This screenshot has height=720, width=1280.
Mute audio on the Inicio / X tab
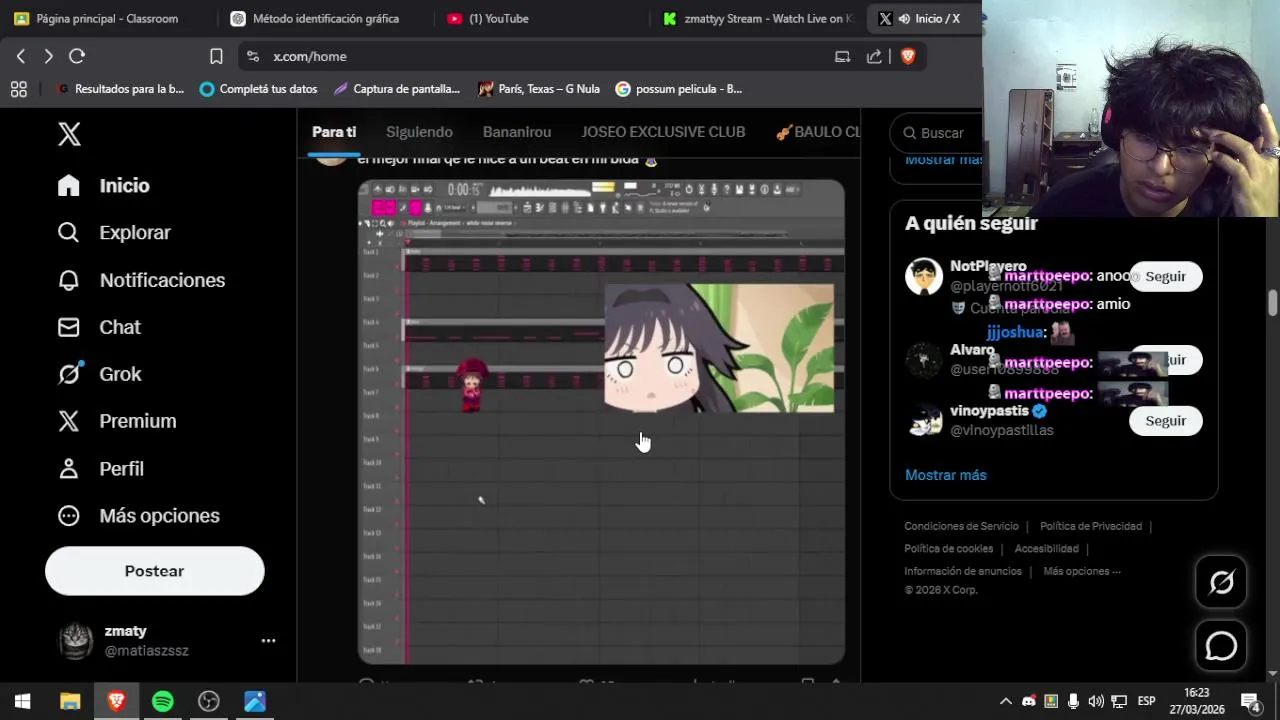click(x=904, y=19)
